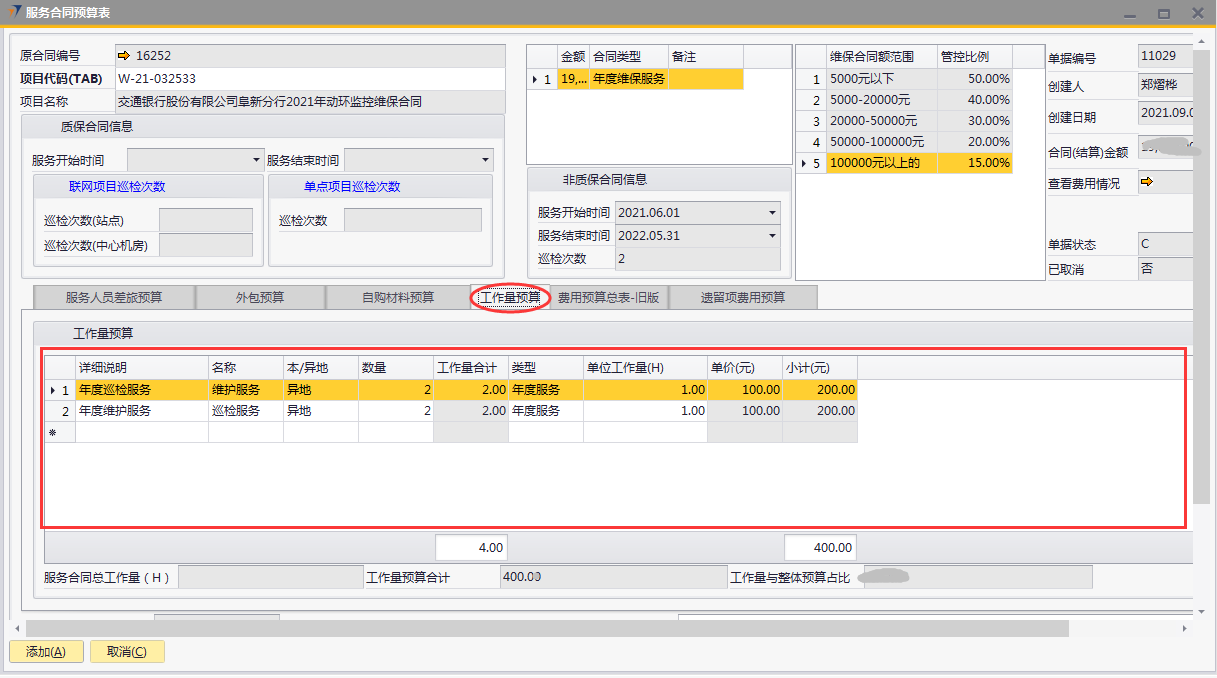
Task: Select row 5 indicator in 维保合同额范围 table
Action: [x=811, y=163]
